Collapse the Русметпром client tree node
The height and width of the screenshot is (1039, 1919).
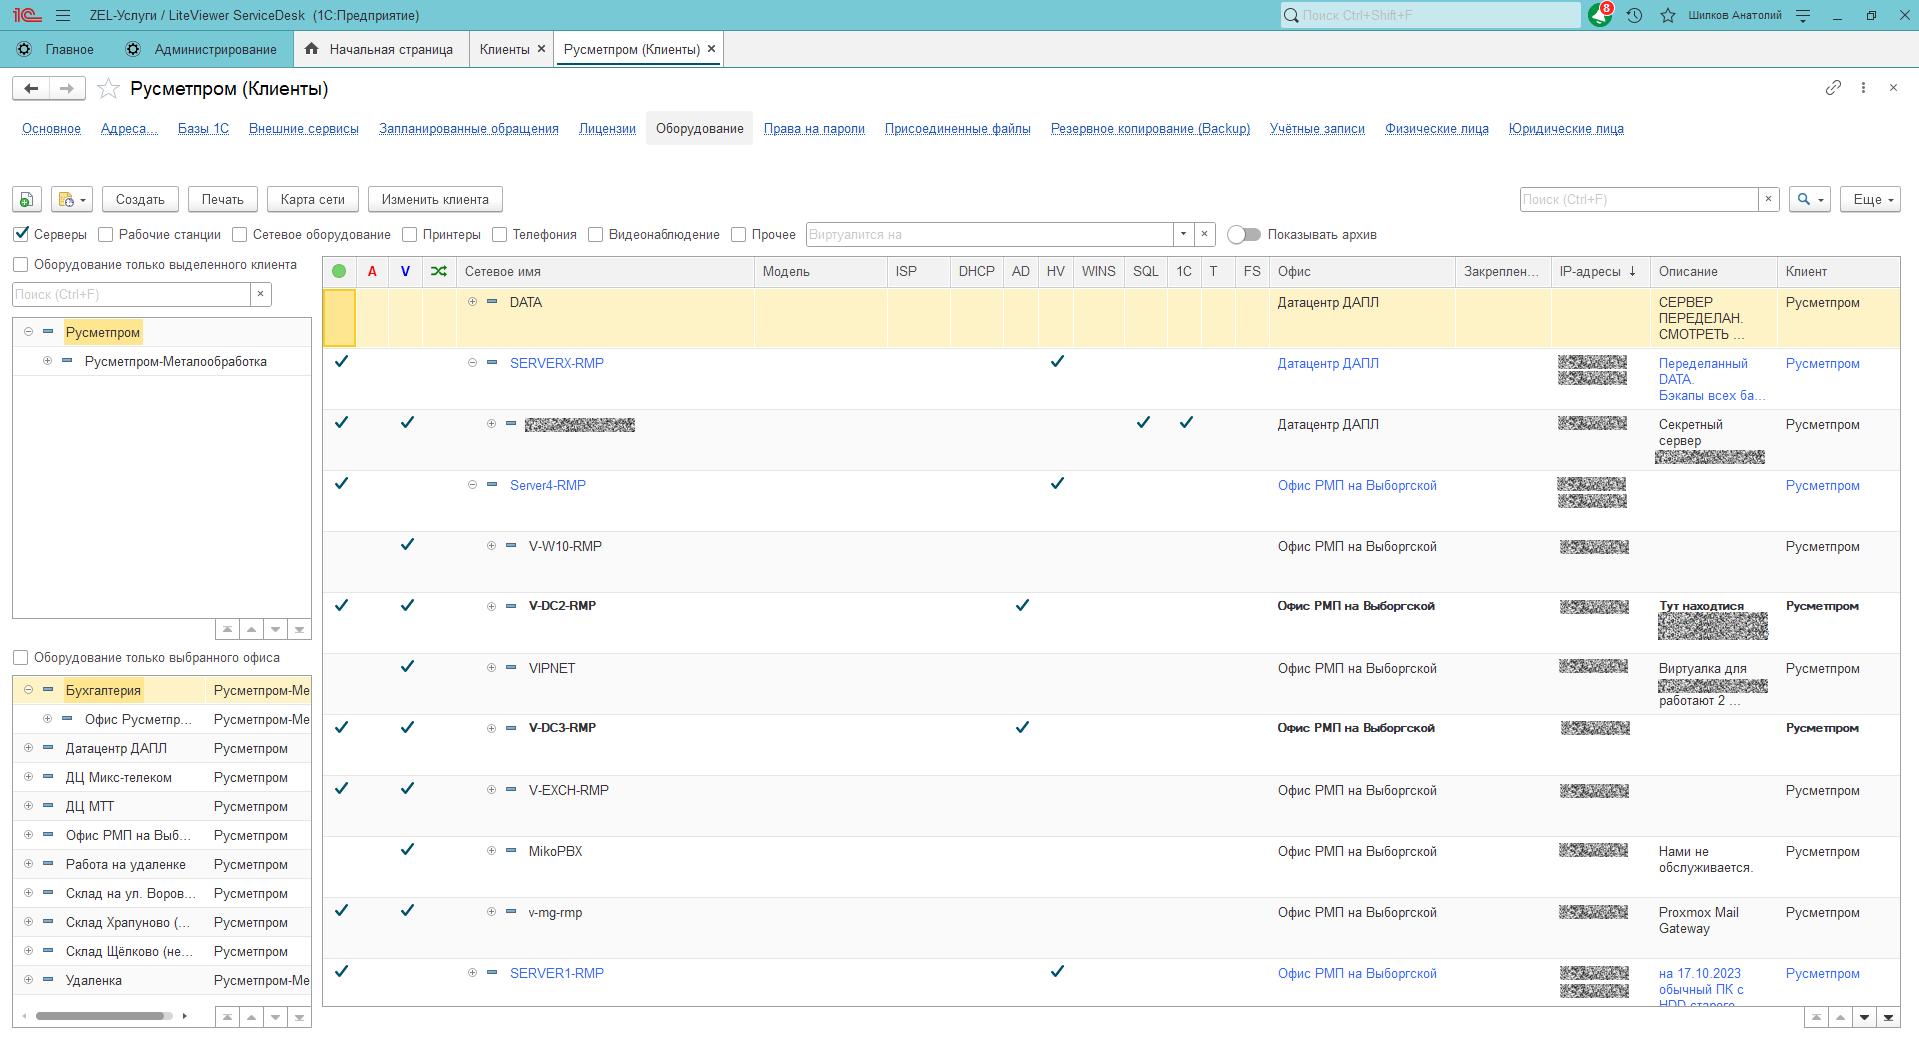click(x=28, y=332)
